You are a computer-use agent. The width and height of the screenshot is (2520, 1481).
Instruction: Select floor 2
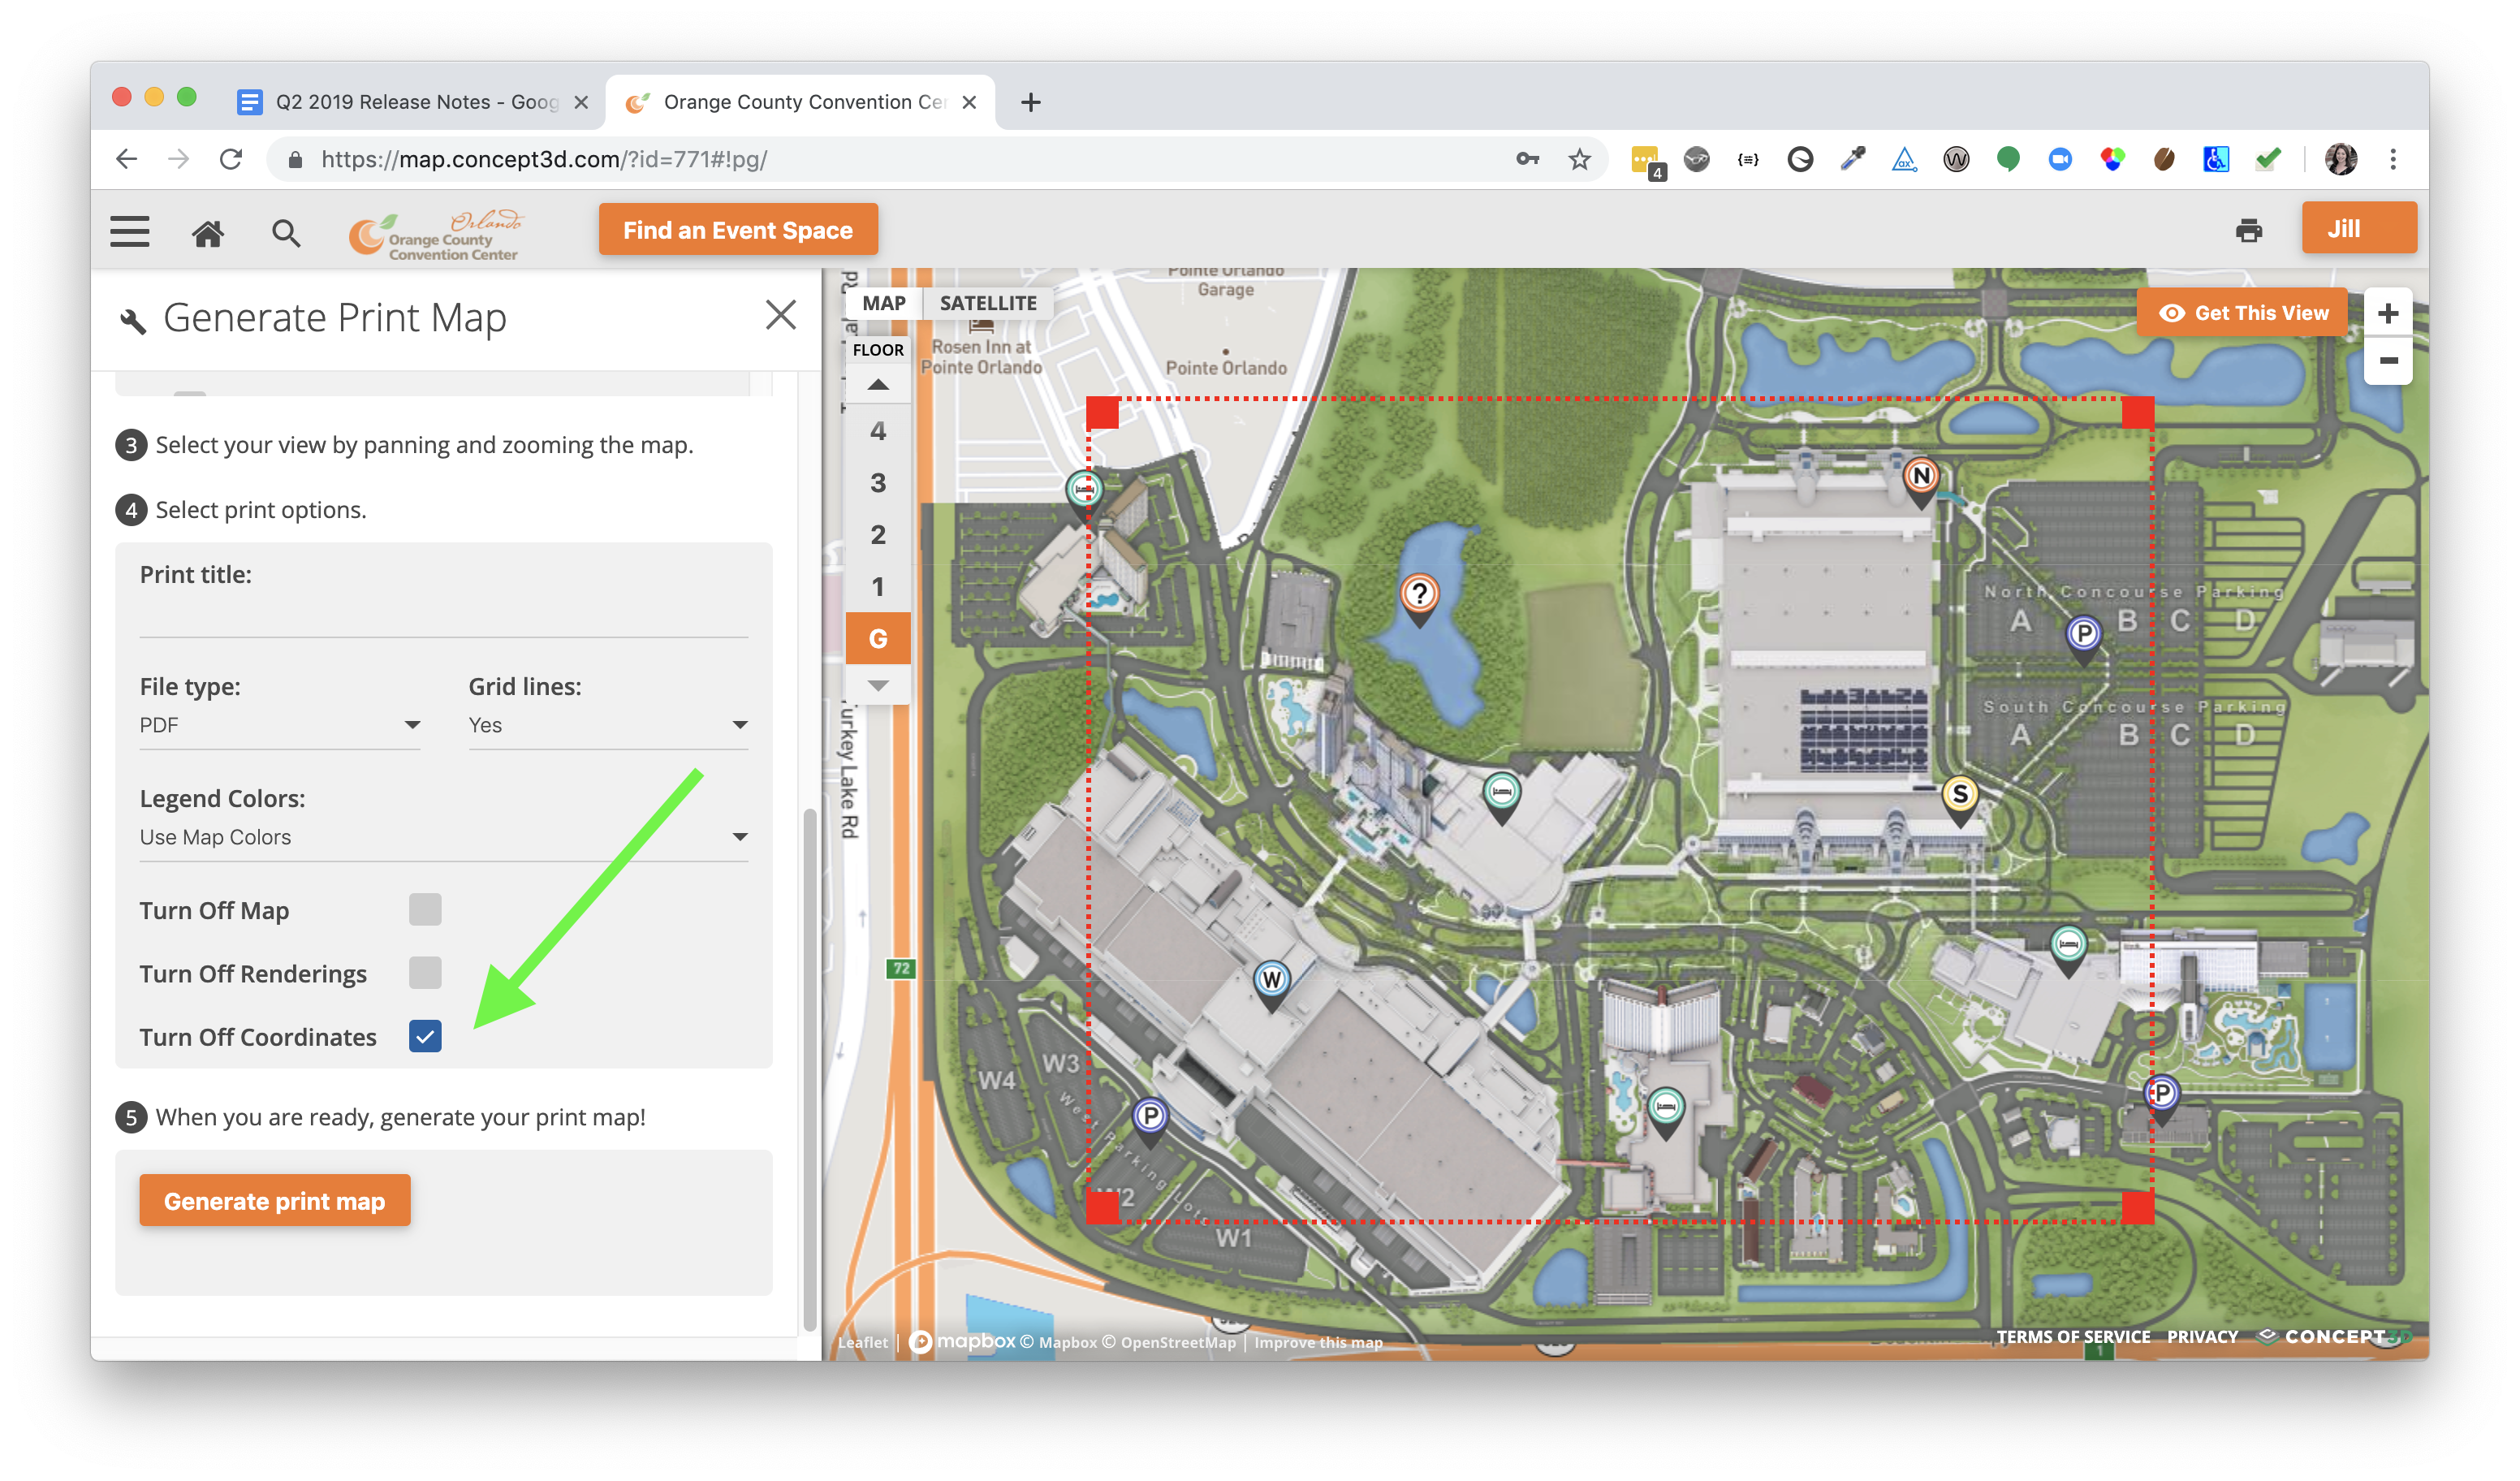[x=878, y=535]
